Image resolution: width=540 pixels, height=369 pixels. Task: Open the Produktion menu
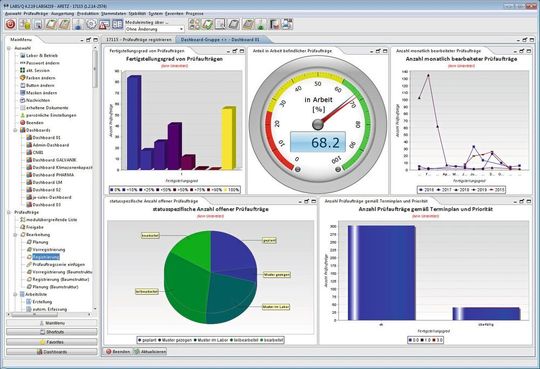point(88,13)
